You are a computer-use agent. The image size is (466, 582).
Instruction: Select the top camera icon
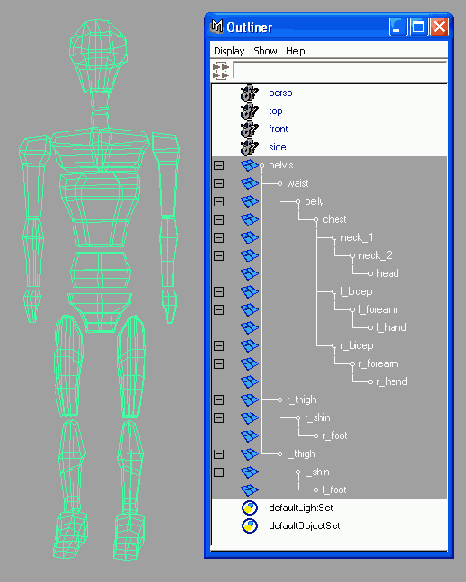coord(249,111)
